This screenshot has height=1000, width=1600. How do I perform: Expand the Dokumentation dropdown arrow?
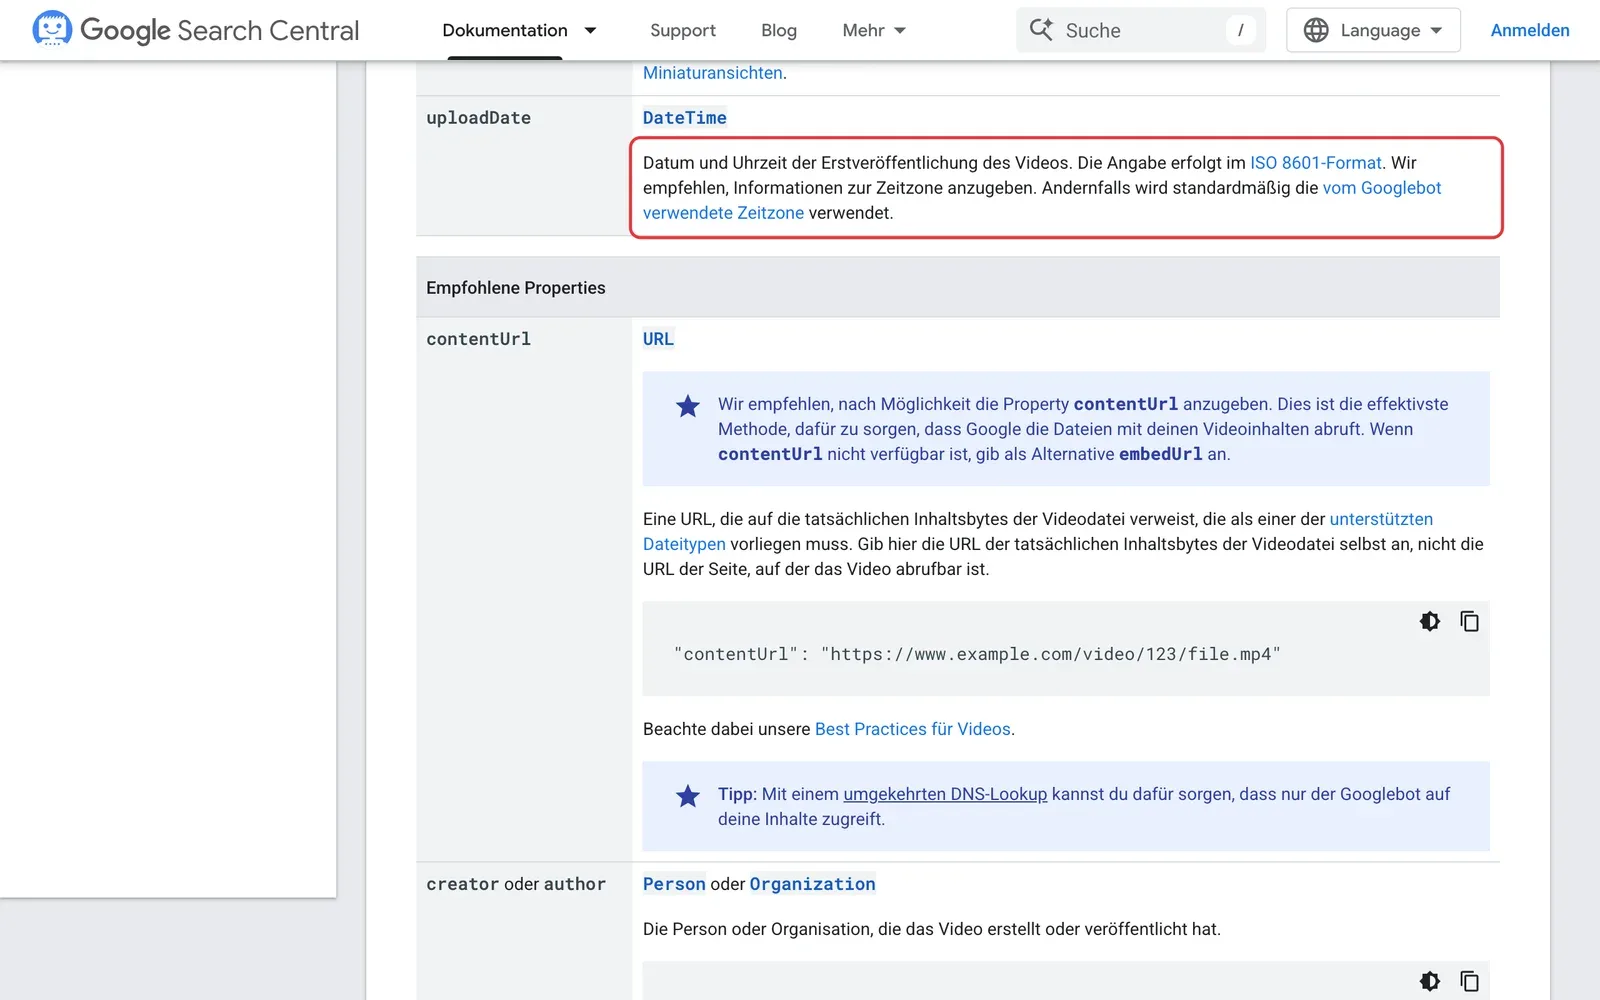click(590, 30)
